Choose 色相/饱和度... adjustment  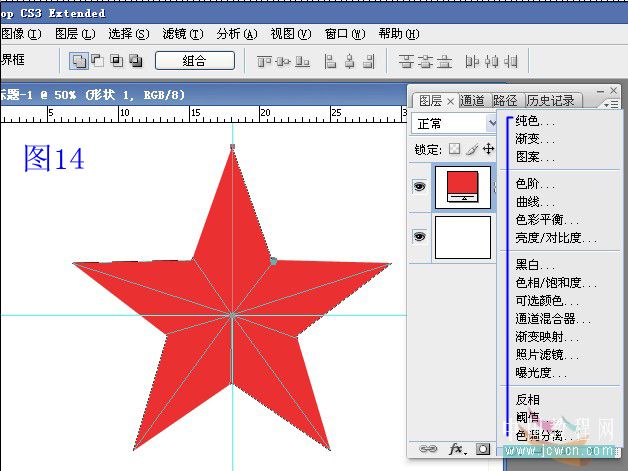(x=556, y=283)
